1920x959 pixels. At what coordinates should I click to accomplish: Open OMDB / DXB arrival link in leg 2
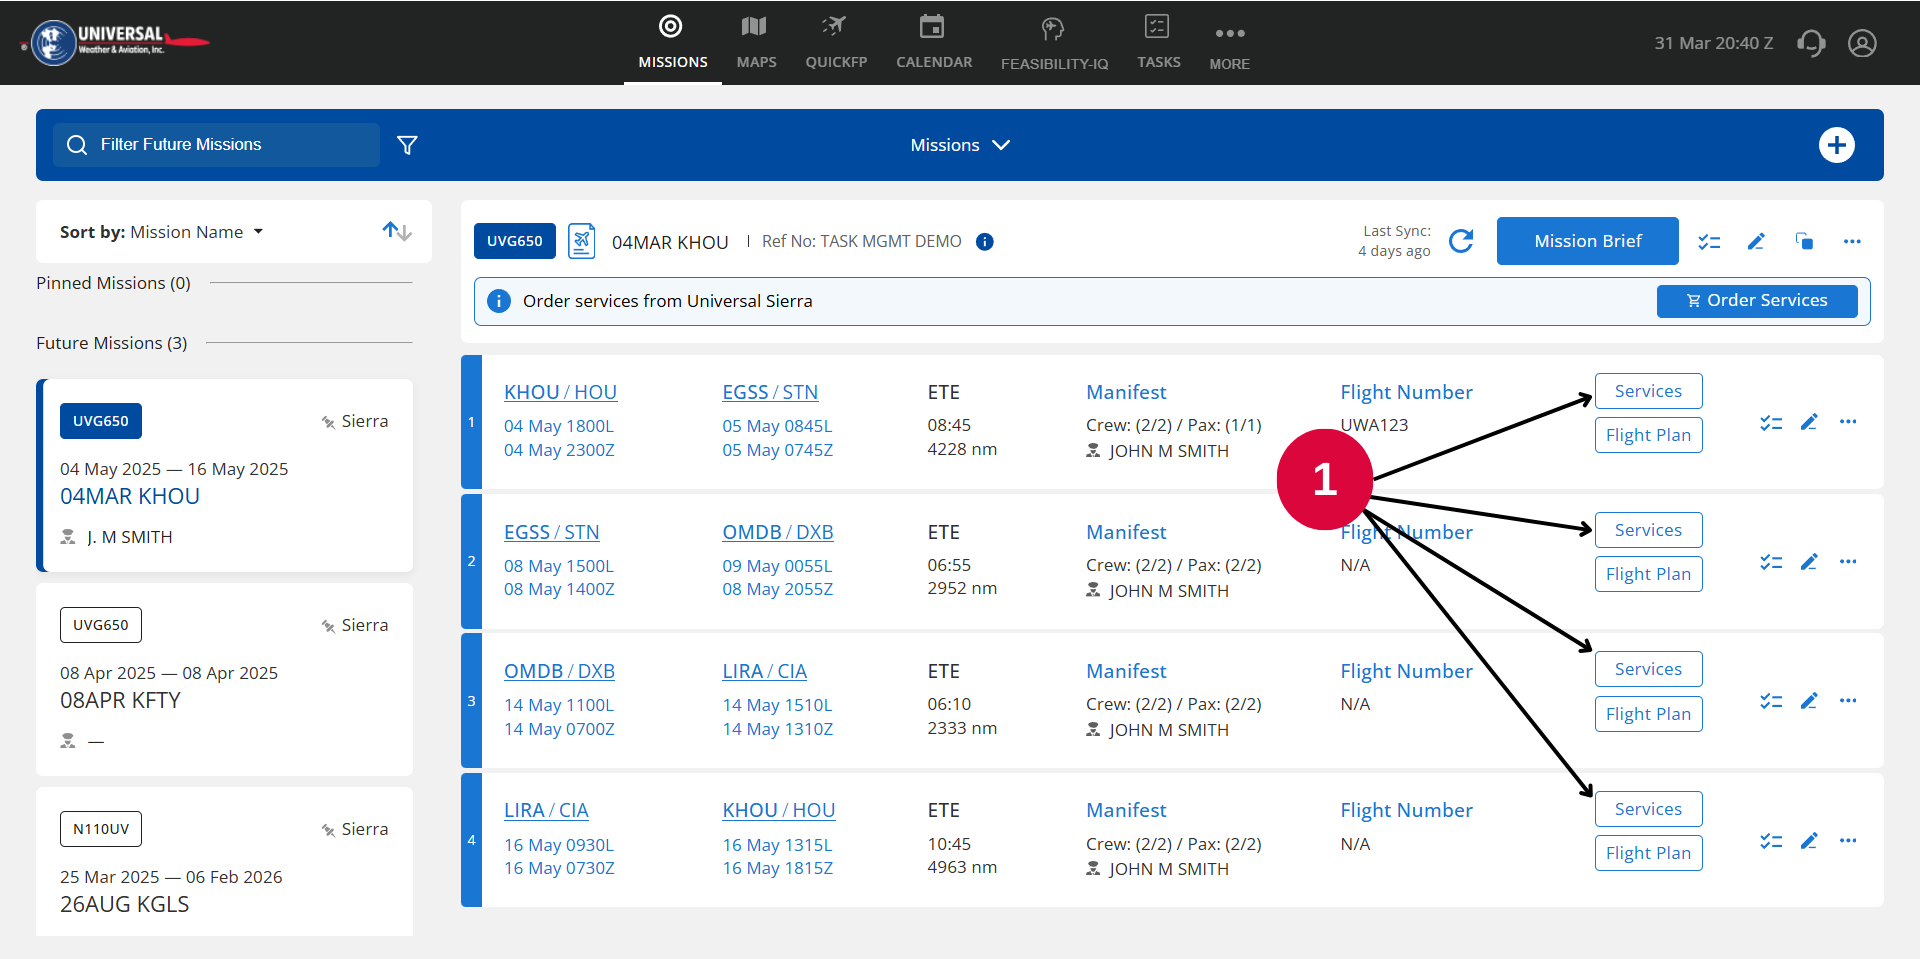[x=778, y=532]
